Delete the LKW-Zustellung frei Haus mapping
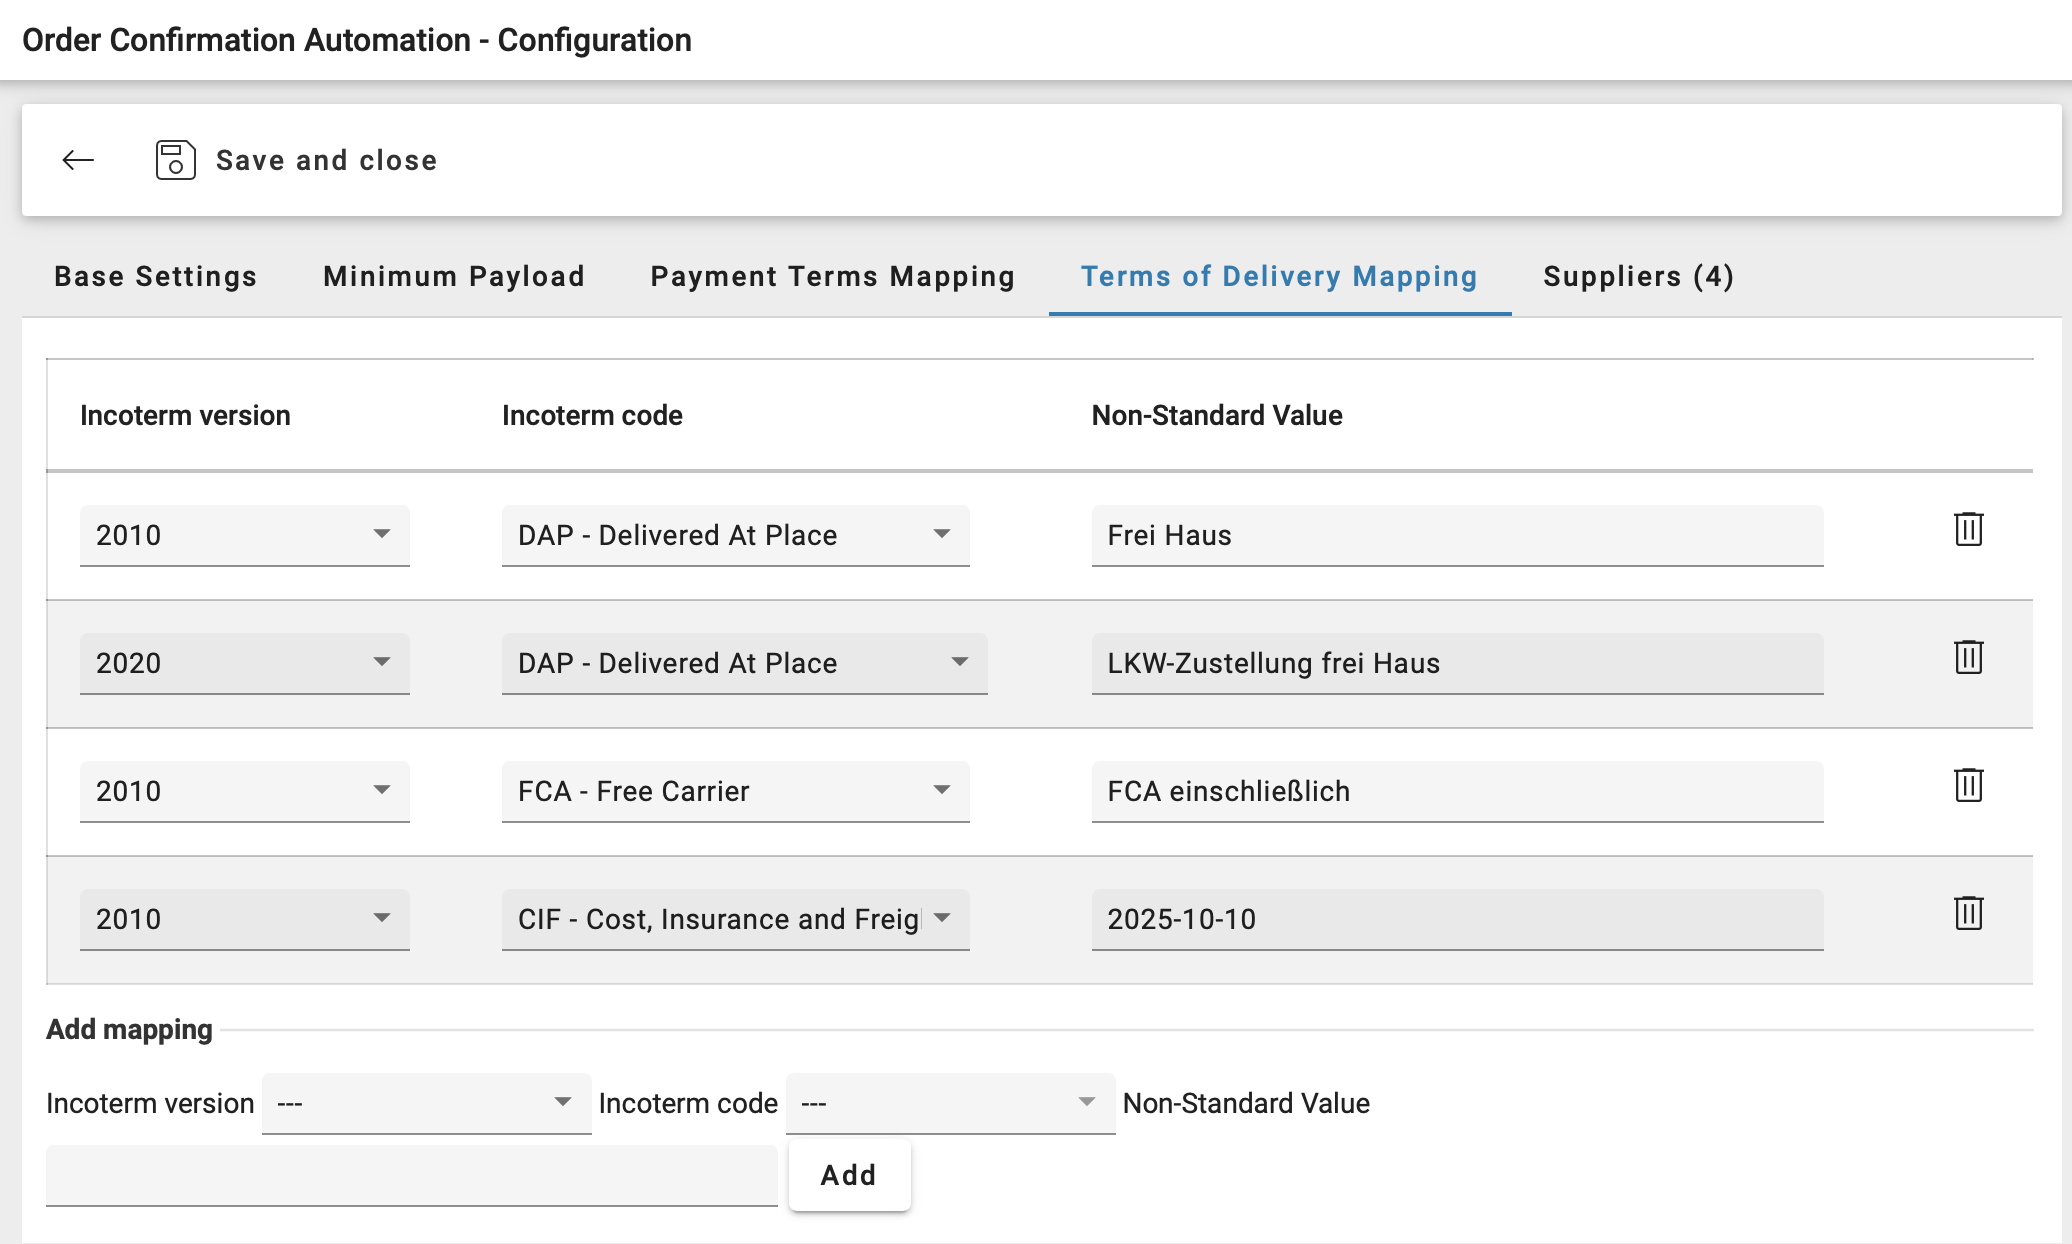The width and height of the screenshot is (2072, 1244). [1968, 659]
